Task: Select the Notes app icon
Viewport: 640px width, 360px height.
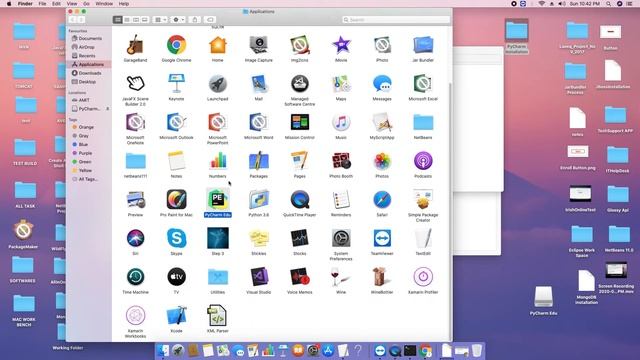Action: coord(176,161)
